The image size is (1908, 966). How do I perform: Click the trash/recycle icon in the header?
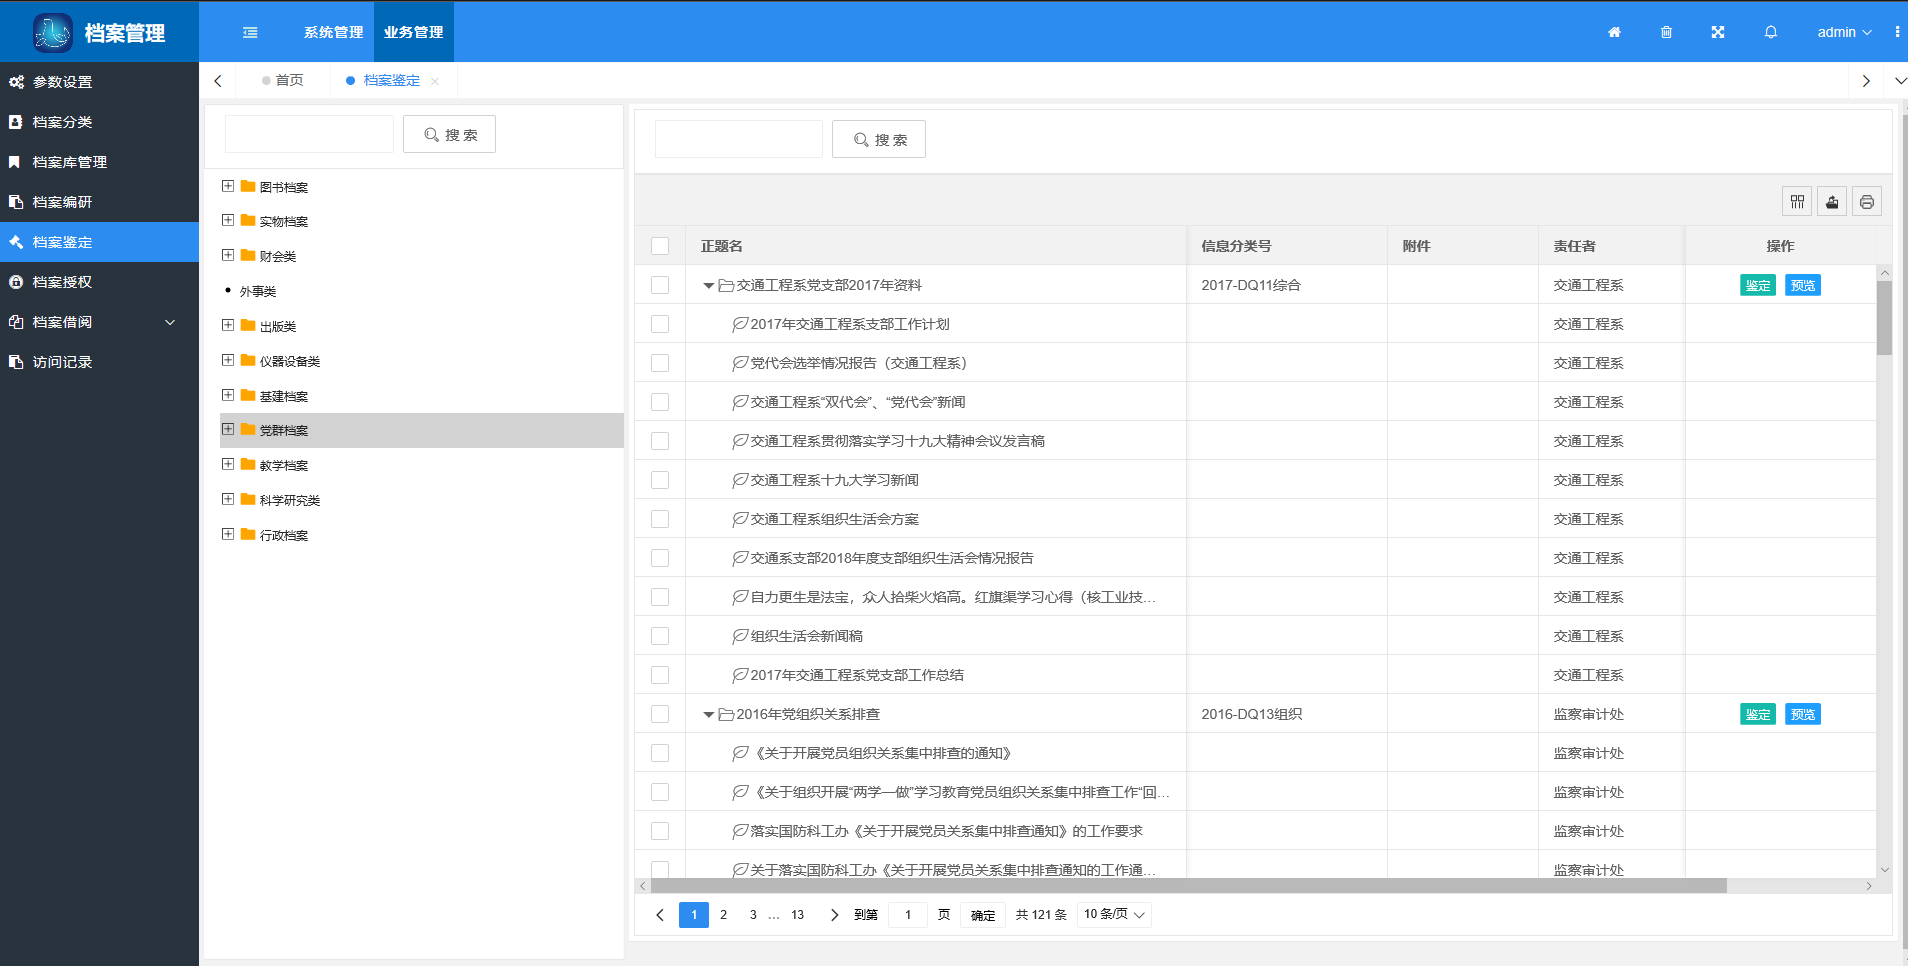(x=1666, y=31)
